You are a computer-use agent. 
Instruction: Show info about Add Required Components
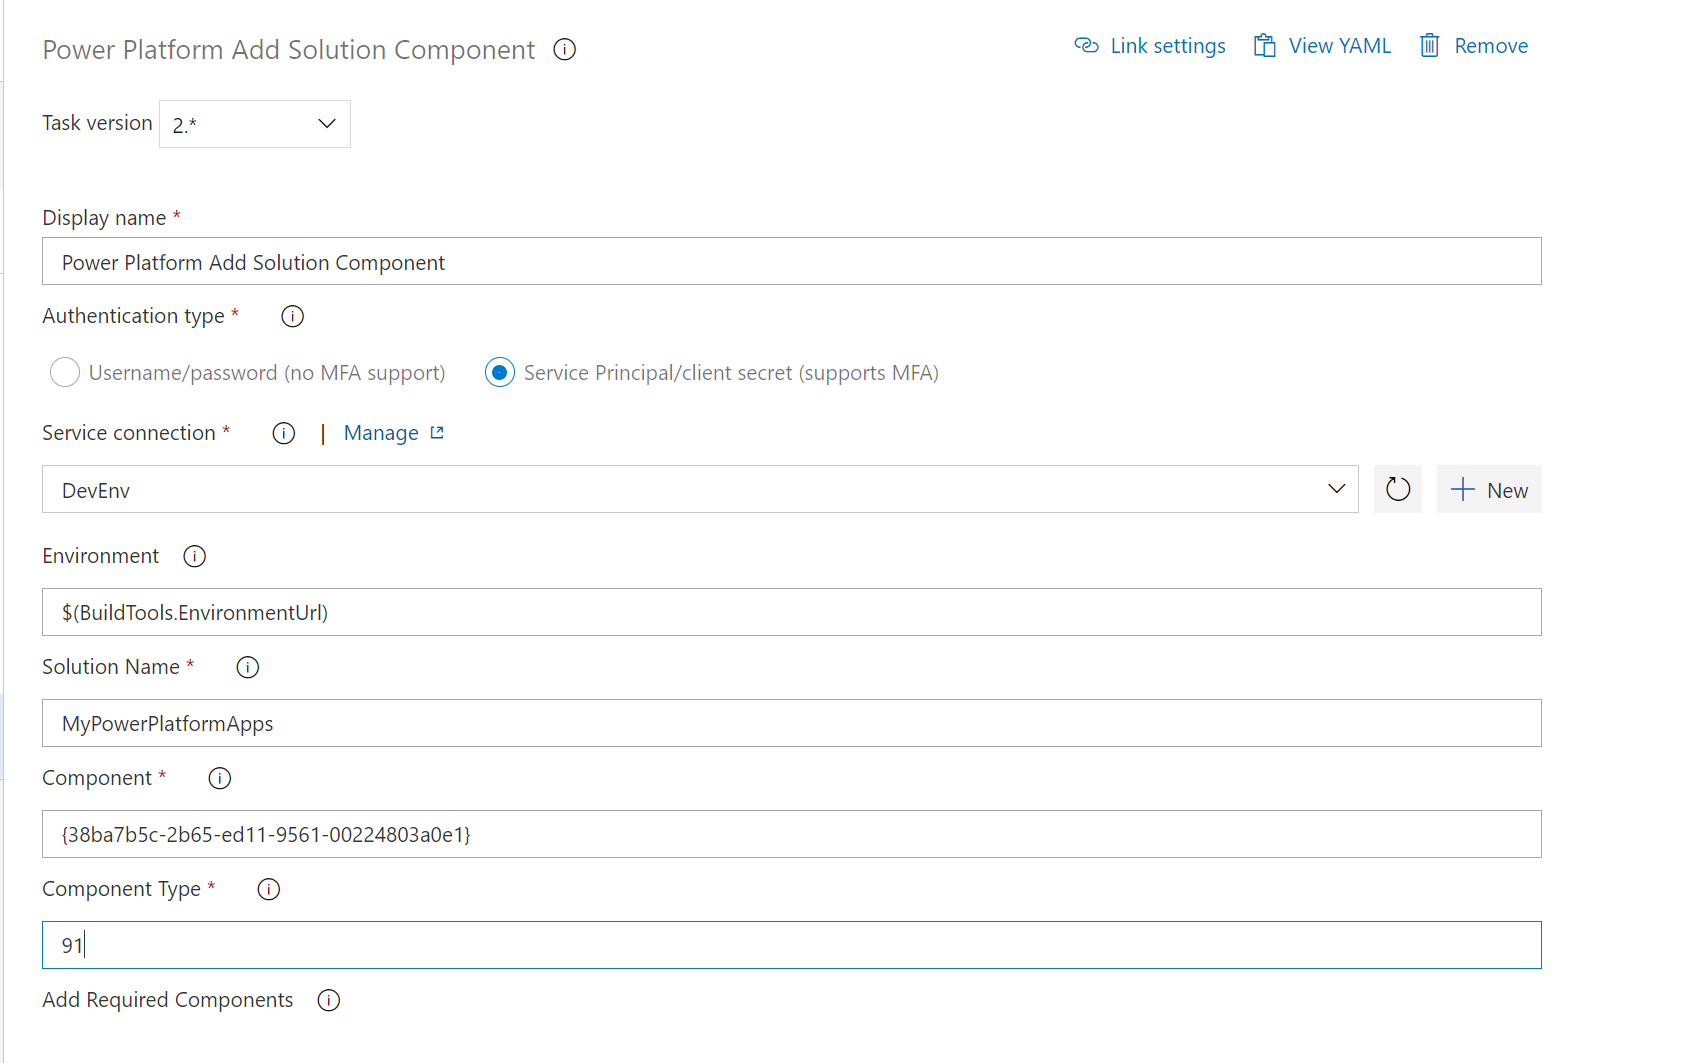click(x=328, y=1000)
